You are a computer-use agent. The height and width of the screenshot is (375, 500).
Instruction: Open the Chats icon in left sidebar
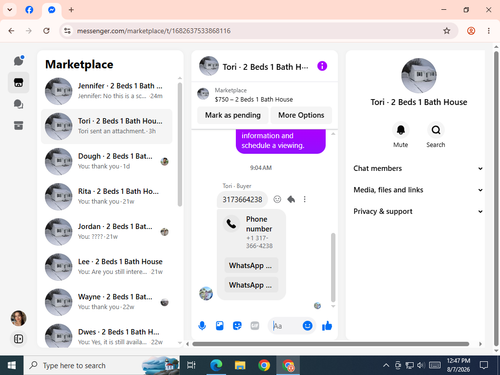tap(19, 61)
